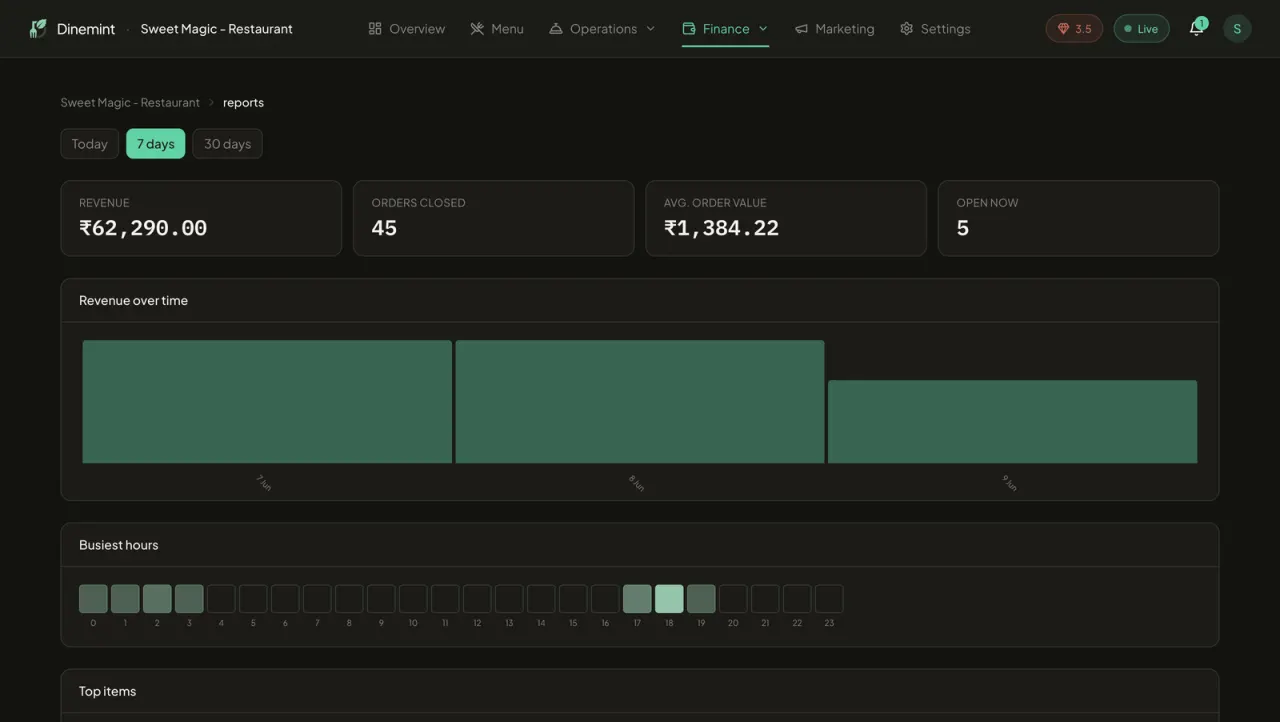Click the hour 19 busiest-hours cell
Image resolution: width=1280 pixels, height=722 pixels.
[x=701, y=599]
